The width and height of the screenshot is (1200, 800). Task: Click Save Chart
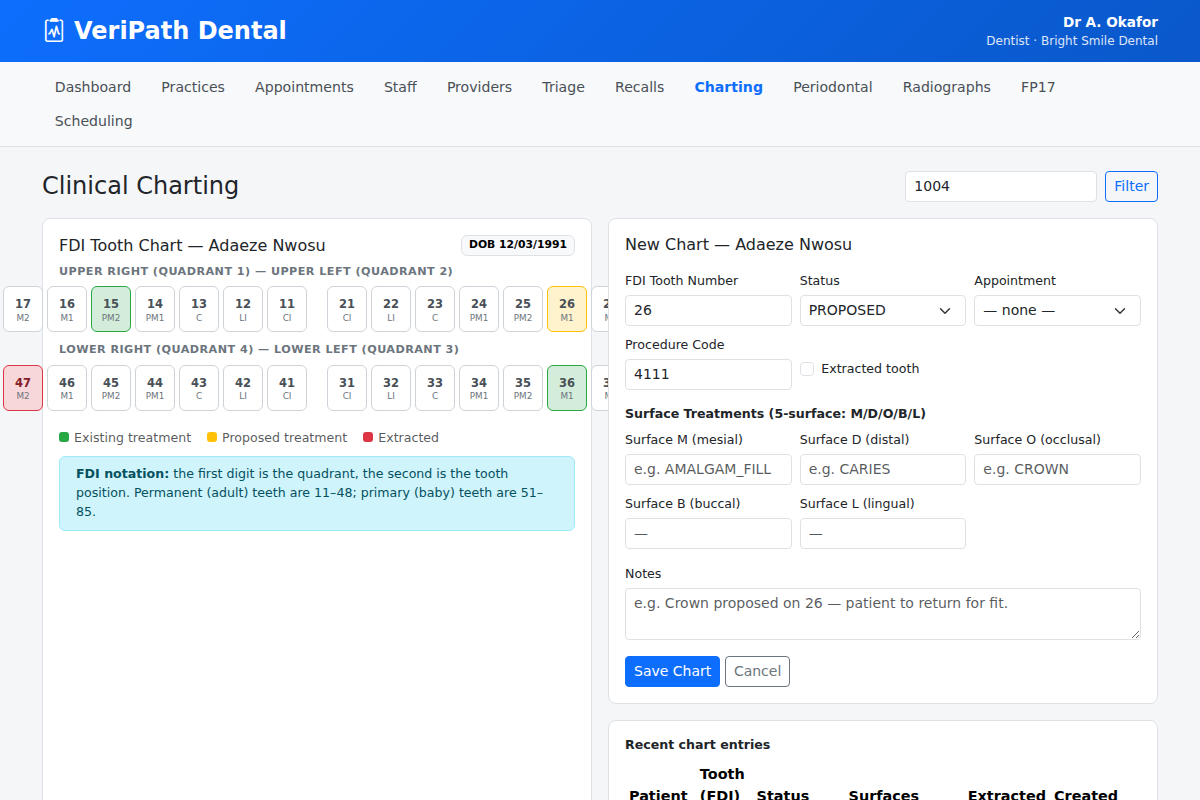[x=672, y=671]
